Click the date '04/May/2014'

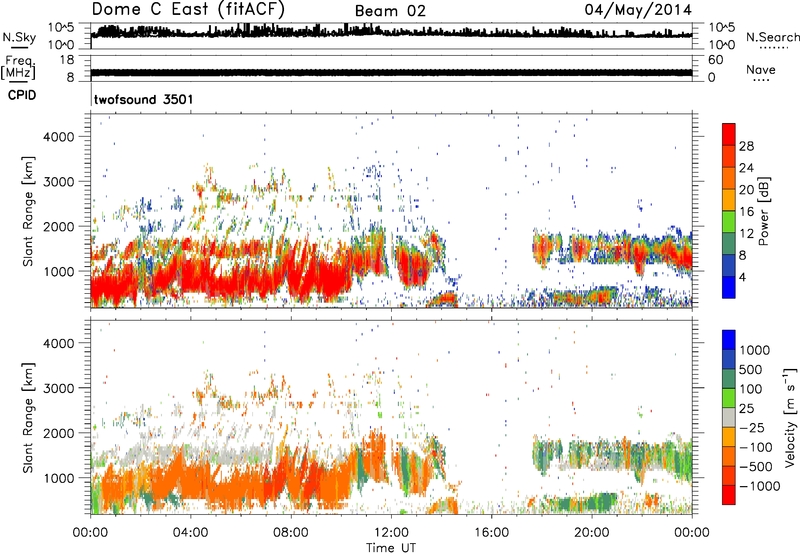click(x=638, y=10)
